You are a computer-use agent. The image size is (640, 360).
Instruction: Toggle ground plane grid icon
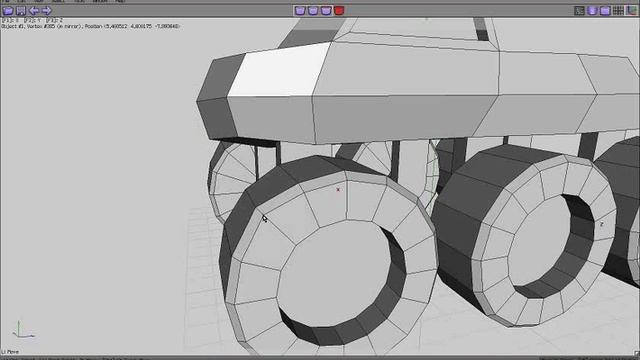[x=618, y=11]
